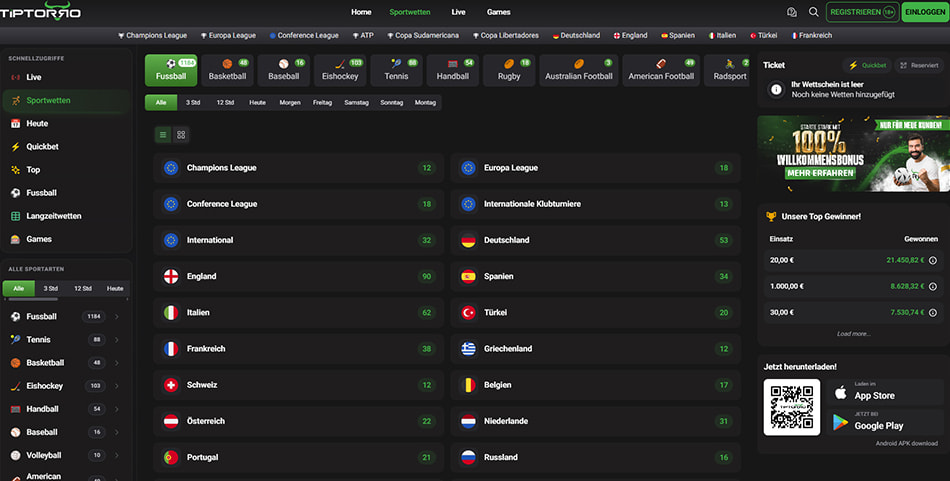This screenshot has width=950, height=481.
Task: Filter matches by Morgen tab
Action: pos(290,102)
